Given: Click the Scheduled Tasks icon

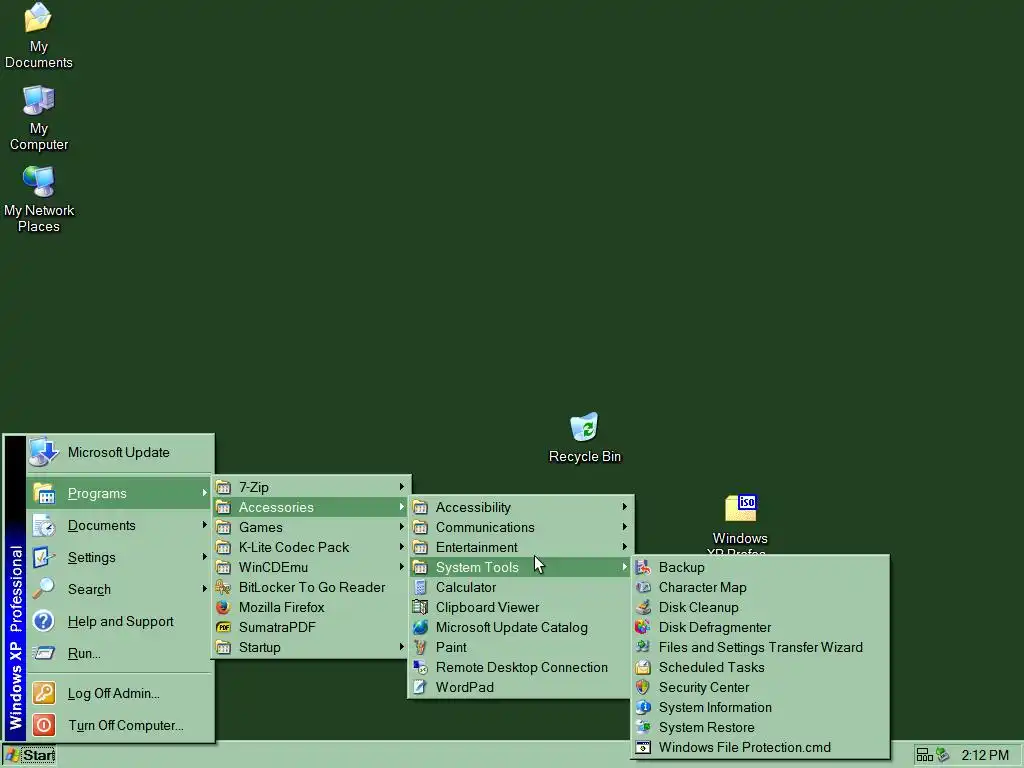Looking at the screenshot, I should pyautogui.click(x=643, y=667).
